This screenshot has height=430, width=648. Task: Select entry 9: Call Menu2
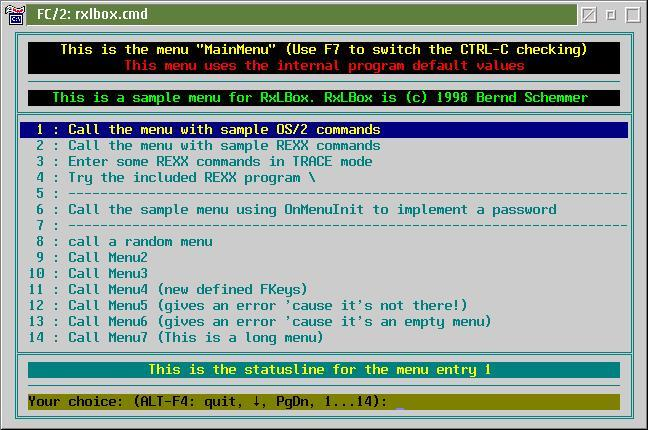(324, 258)
